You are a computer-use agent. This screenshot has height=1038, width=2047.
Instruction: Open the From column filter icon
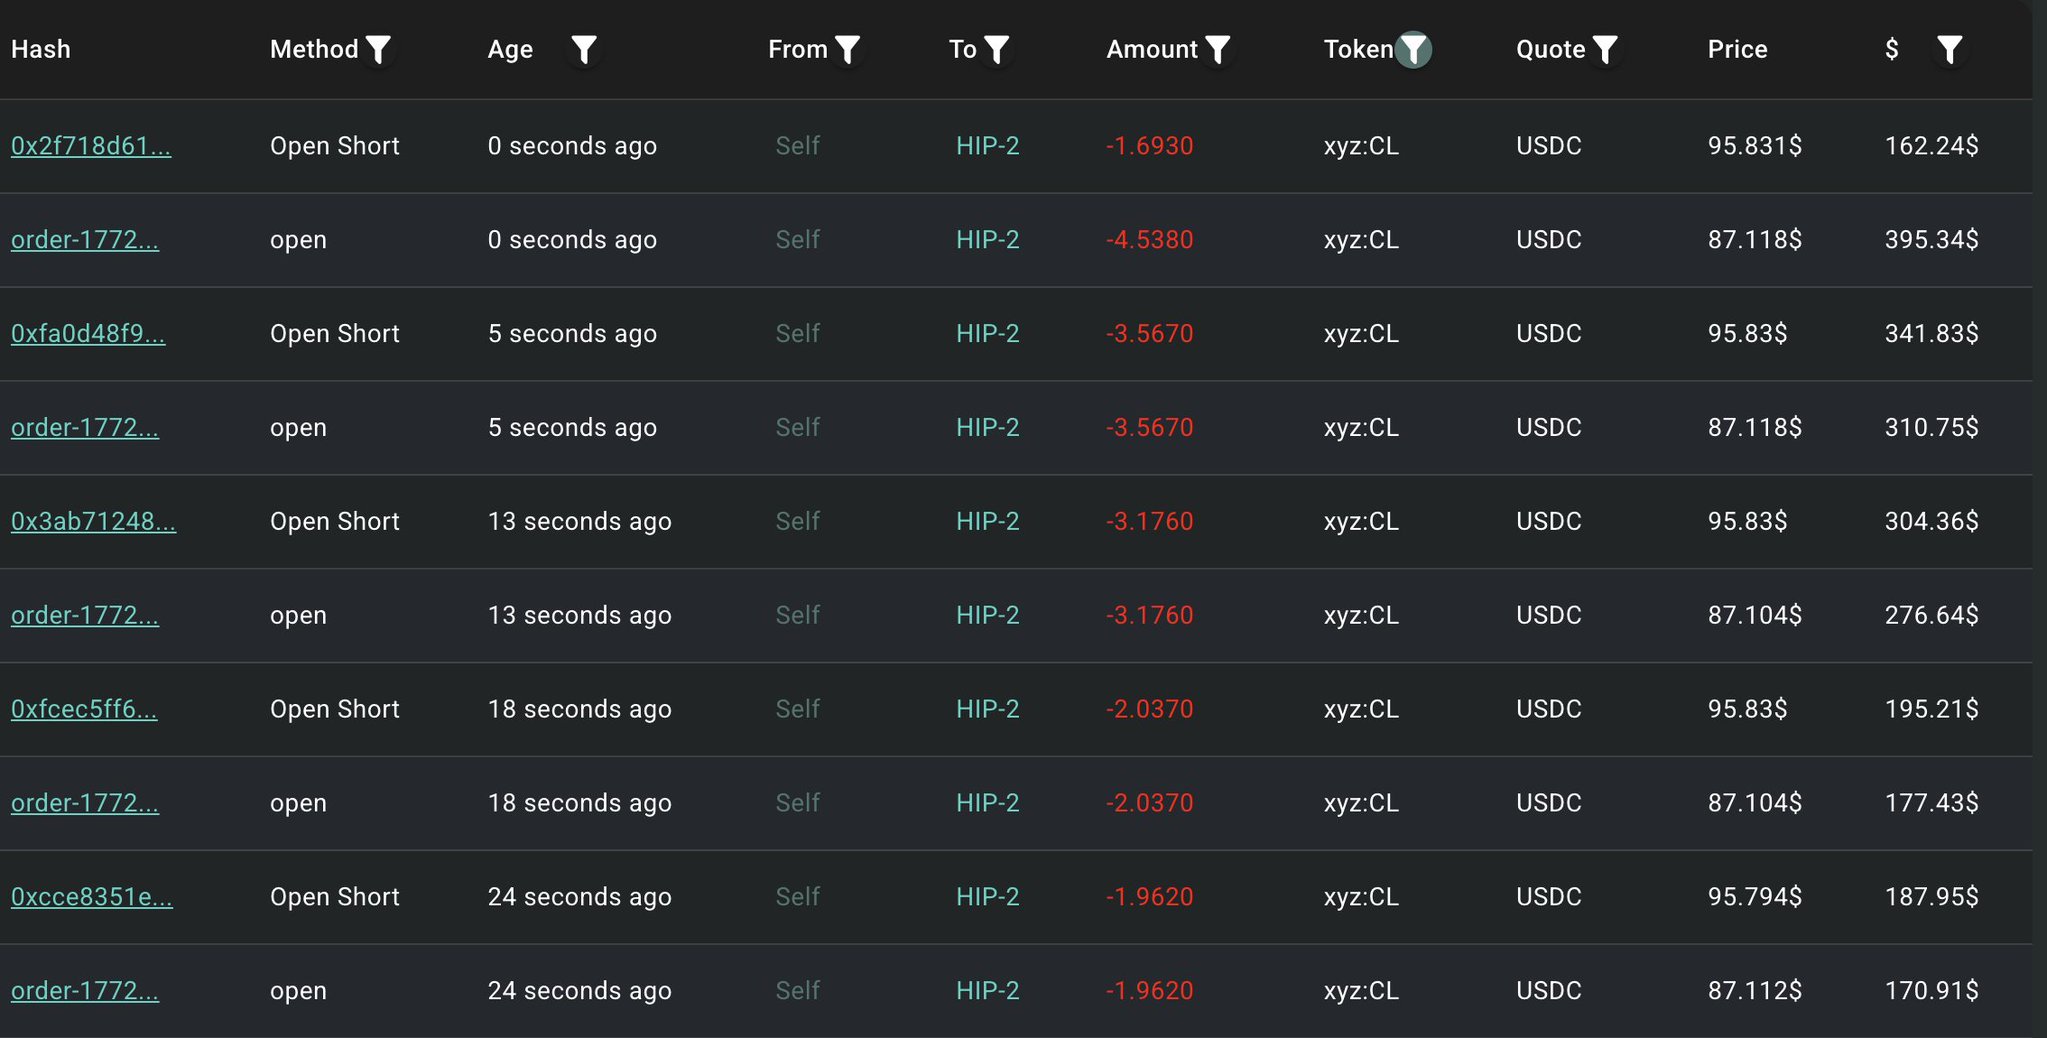847,49
